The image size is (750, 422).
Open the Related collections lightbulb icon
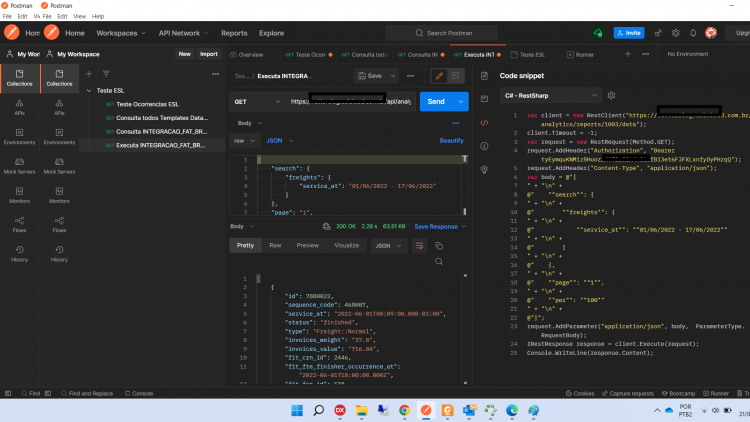point(484,169)
